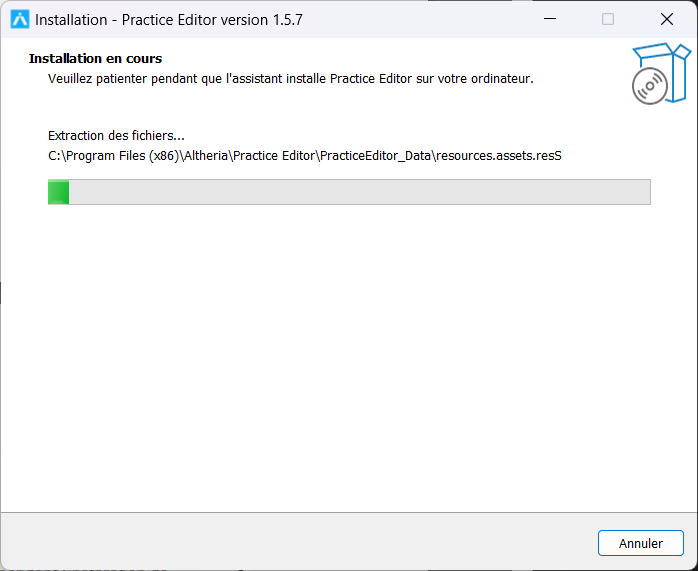Click the 'Installation en cours' heading

tap(95, 58)
